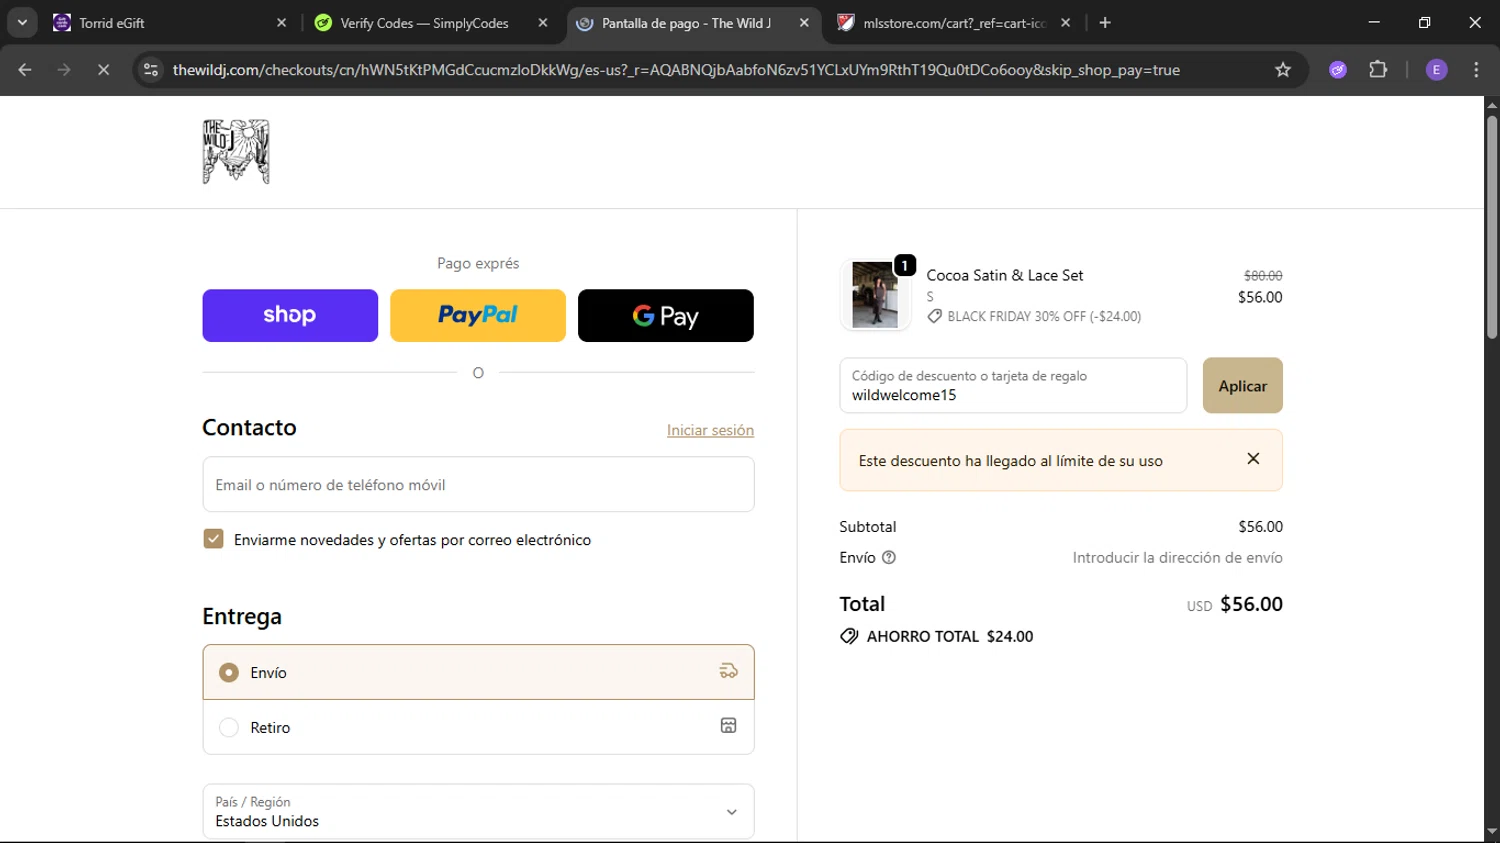Screen dimensions: 1500x843
Task: Click the $56.00 total amount
Action: [1251, 604]
